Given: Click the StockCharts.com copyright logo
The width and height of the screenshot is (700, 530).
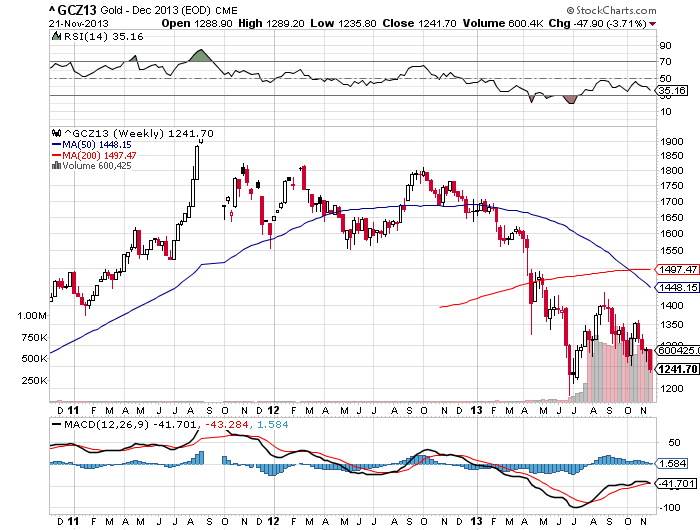Looking at the screenshot, I should [611, 10].
